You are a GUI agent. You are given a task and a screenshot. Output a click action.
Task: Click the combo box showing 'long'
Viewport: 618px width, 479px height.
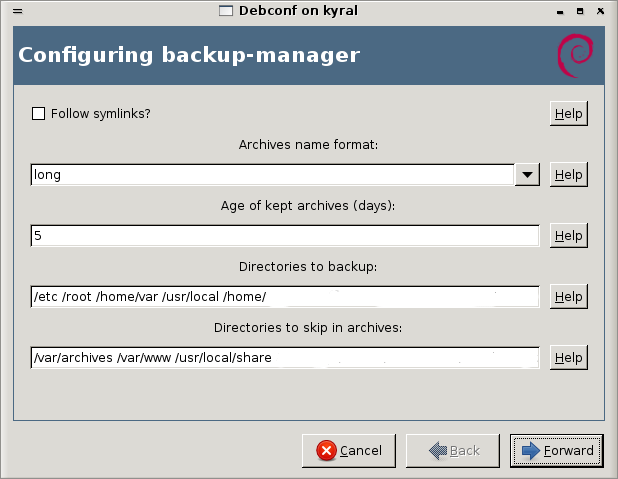[x=272, y=175]
